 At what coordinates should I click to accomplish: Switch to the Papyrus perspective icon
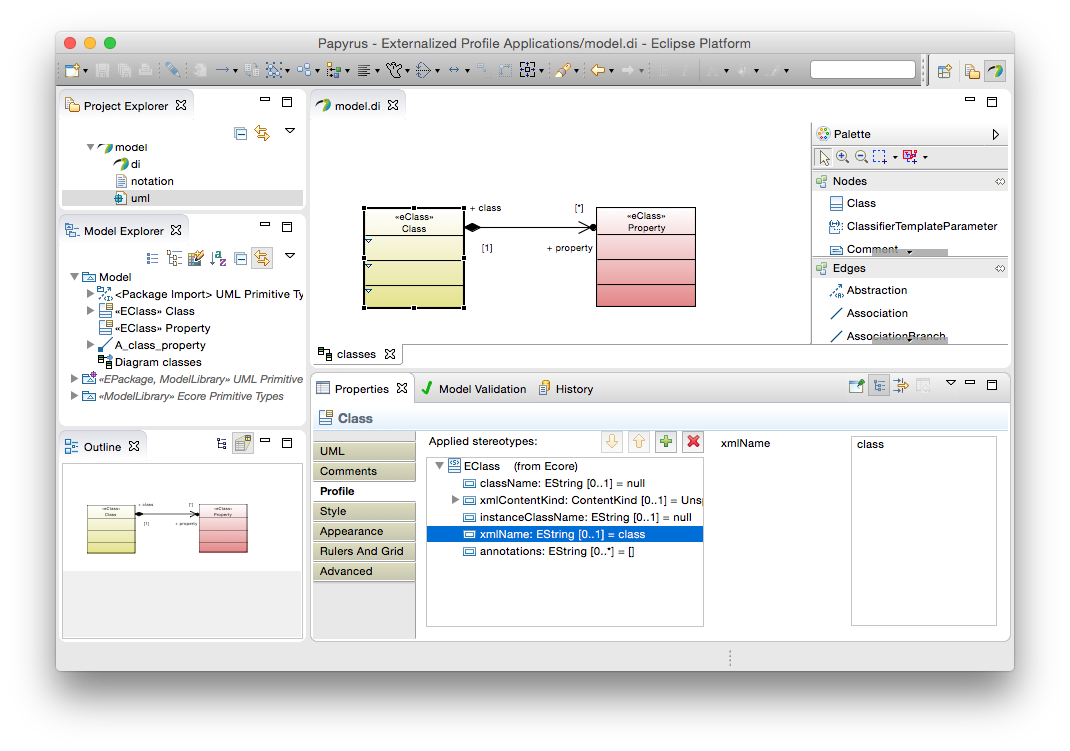pos(995,71)
